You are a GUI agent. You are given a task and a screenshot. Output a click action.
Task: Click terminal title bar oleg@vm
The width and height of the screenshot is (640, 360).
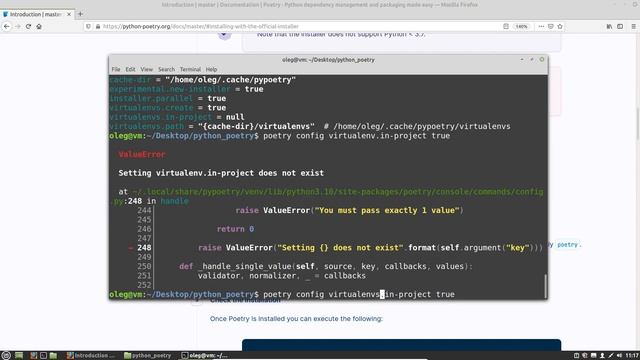coord(328,60)
